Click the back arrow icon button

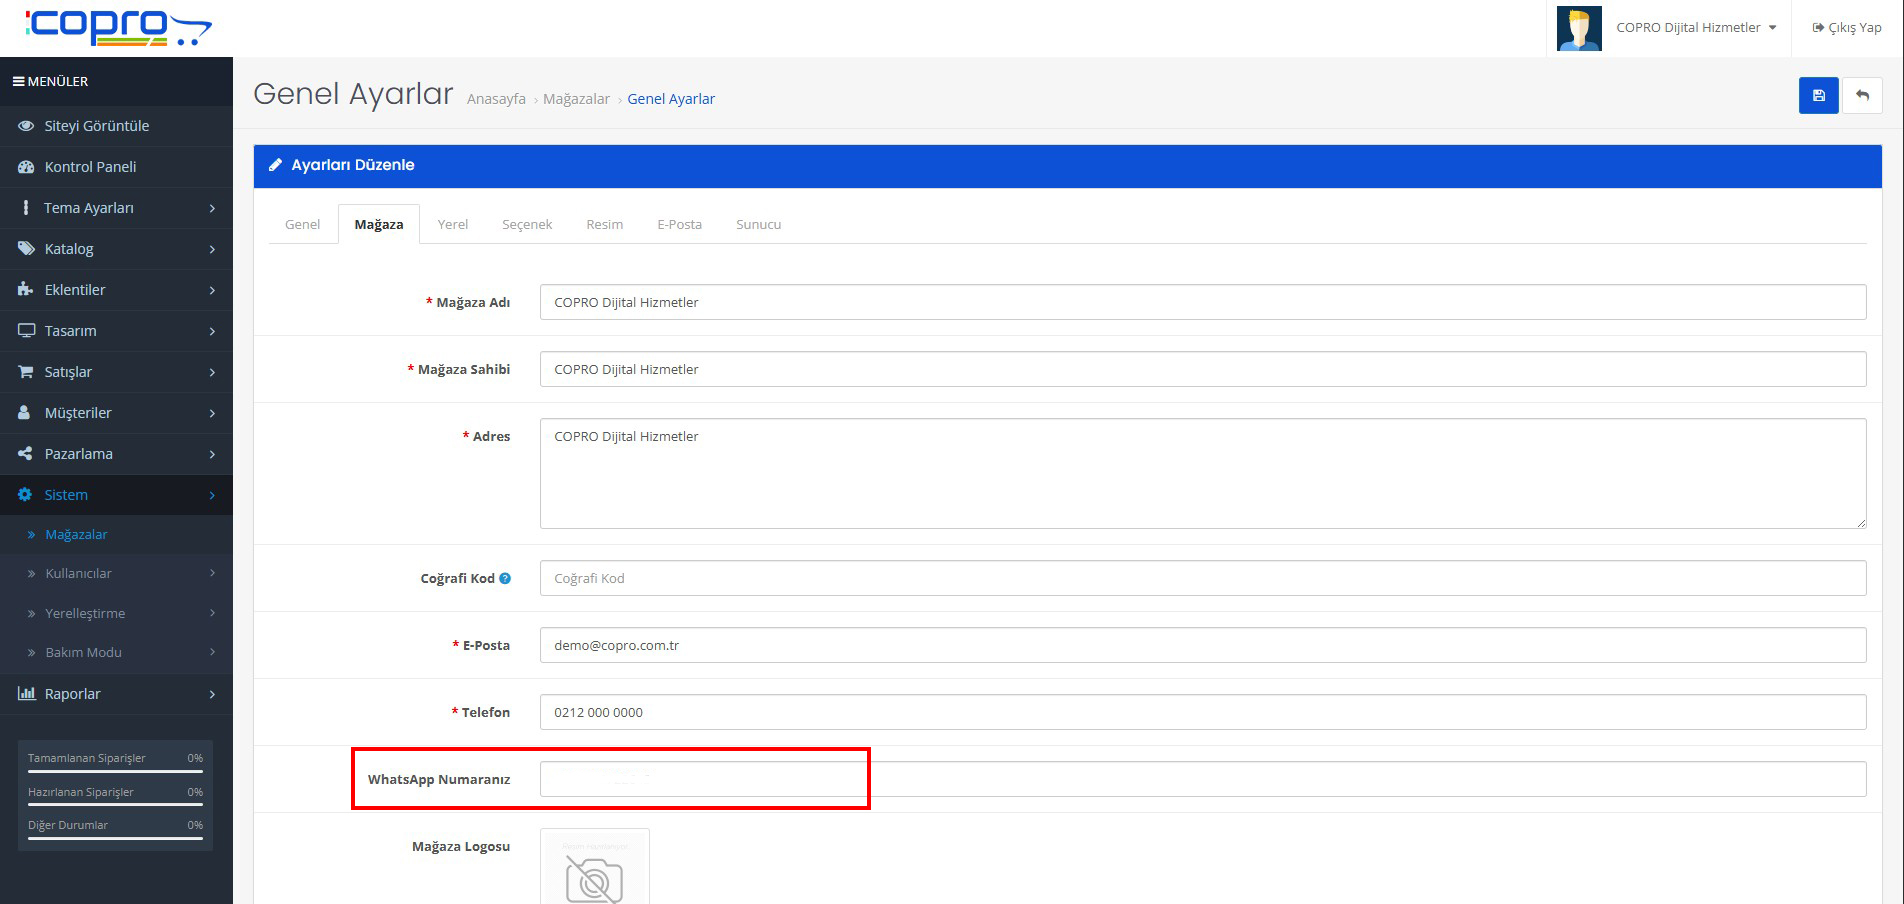1862,96
